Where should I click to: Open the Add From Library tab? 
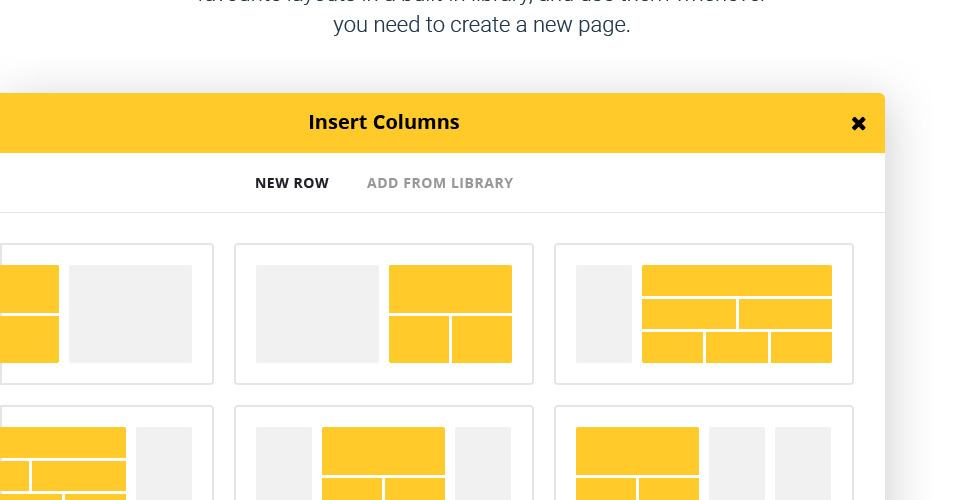click(440, 183)
